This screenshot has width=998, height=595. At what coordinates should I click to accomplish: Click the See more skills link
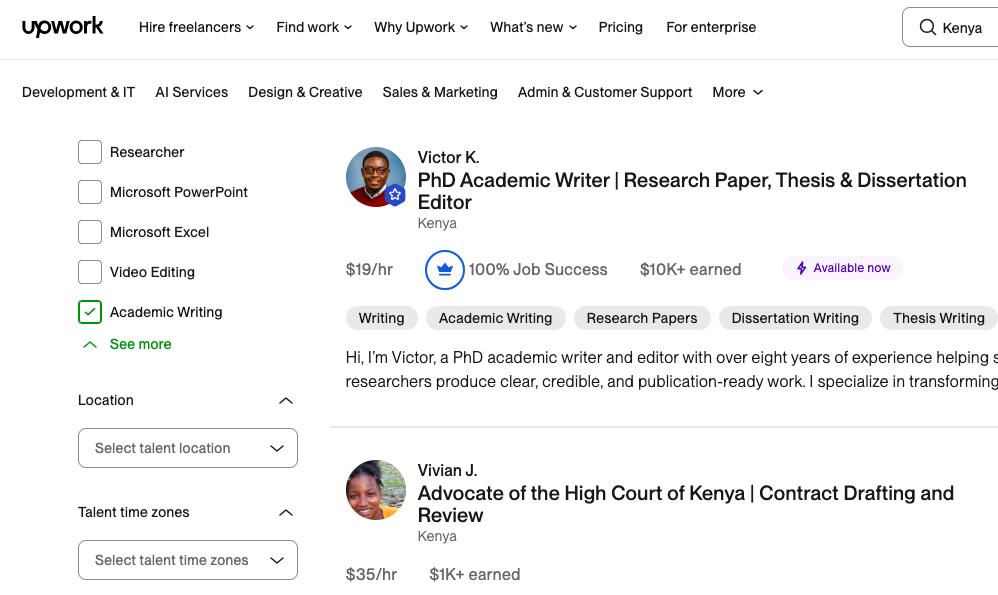click(x=140, y=344)
